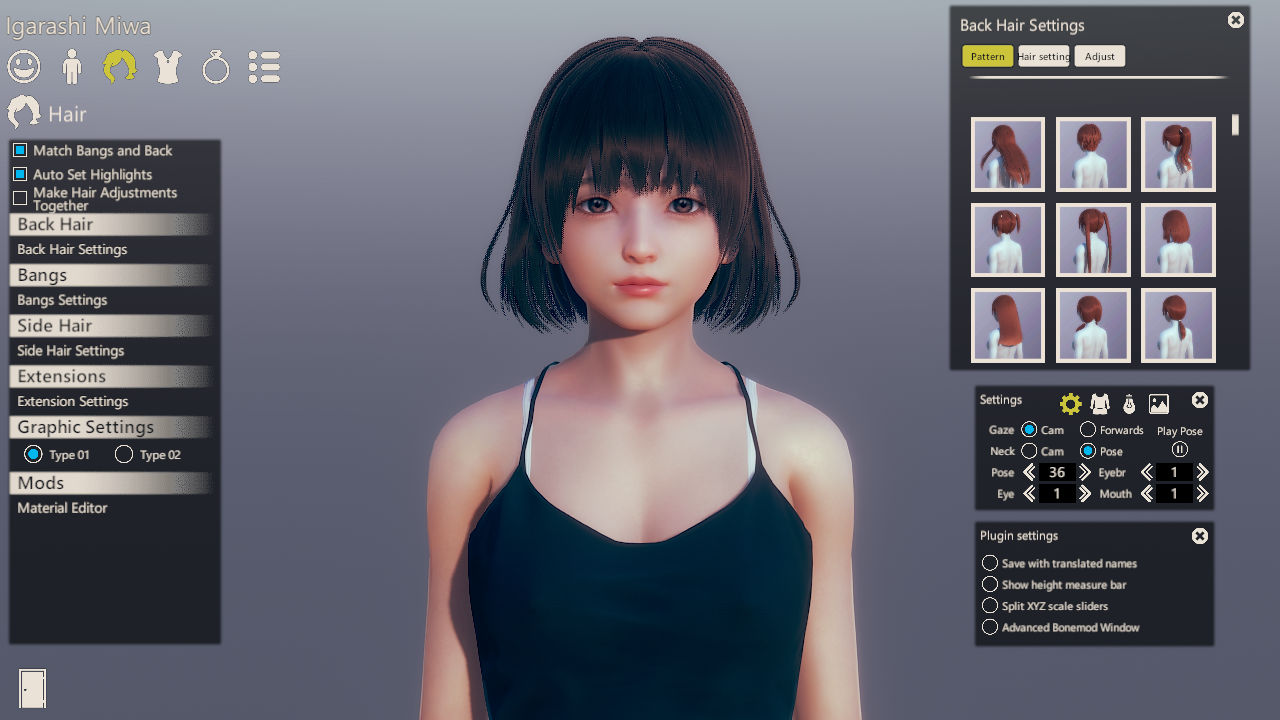Open the Material Editor
This screenshot has width=1280, height=720.
tap(62, 508)
